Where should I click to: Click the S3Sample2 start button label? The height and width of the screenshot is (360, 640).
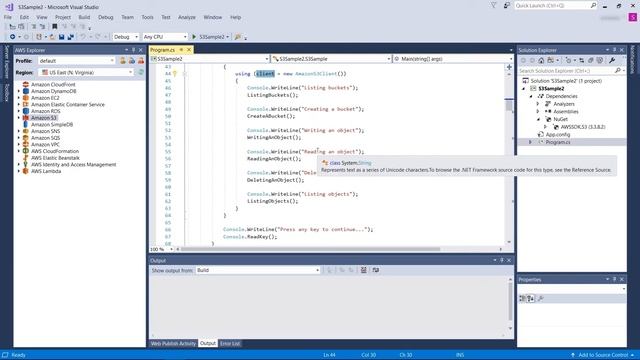pos(212,37)
